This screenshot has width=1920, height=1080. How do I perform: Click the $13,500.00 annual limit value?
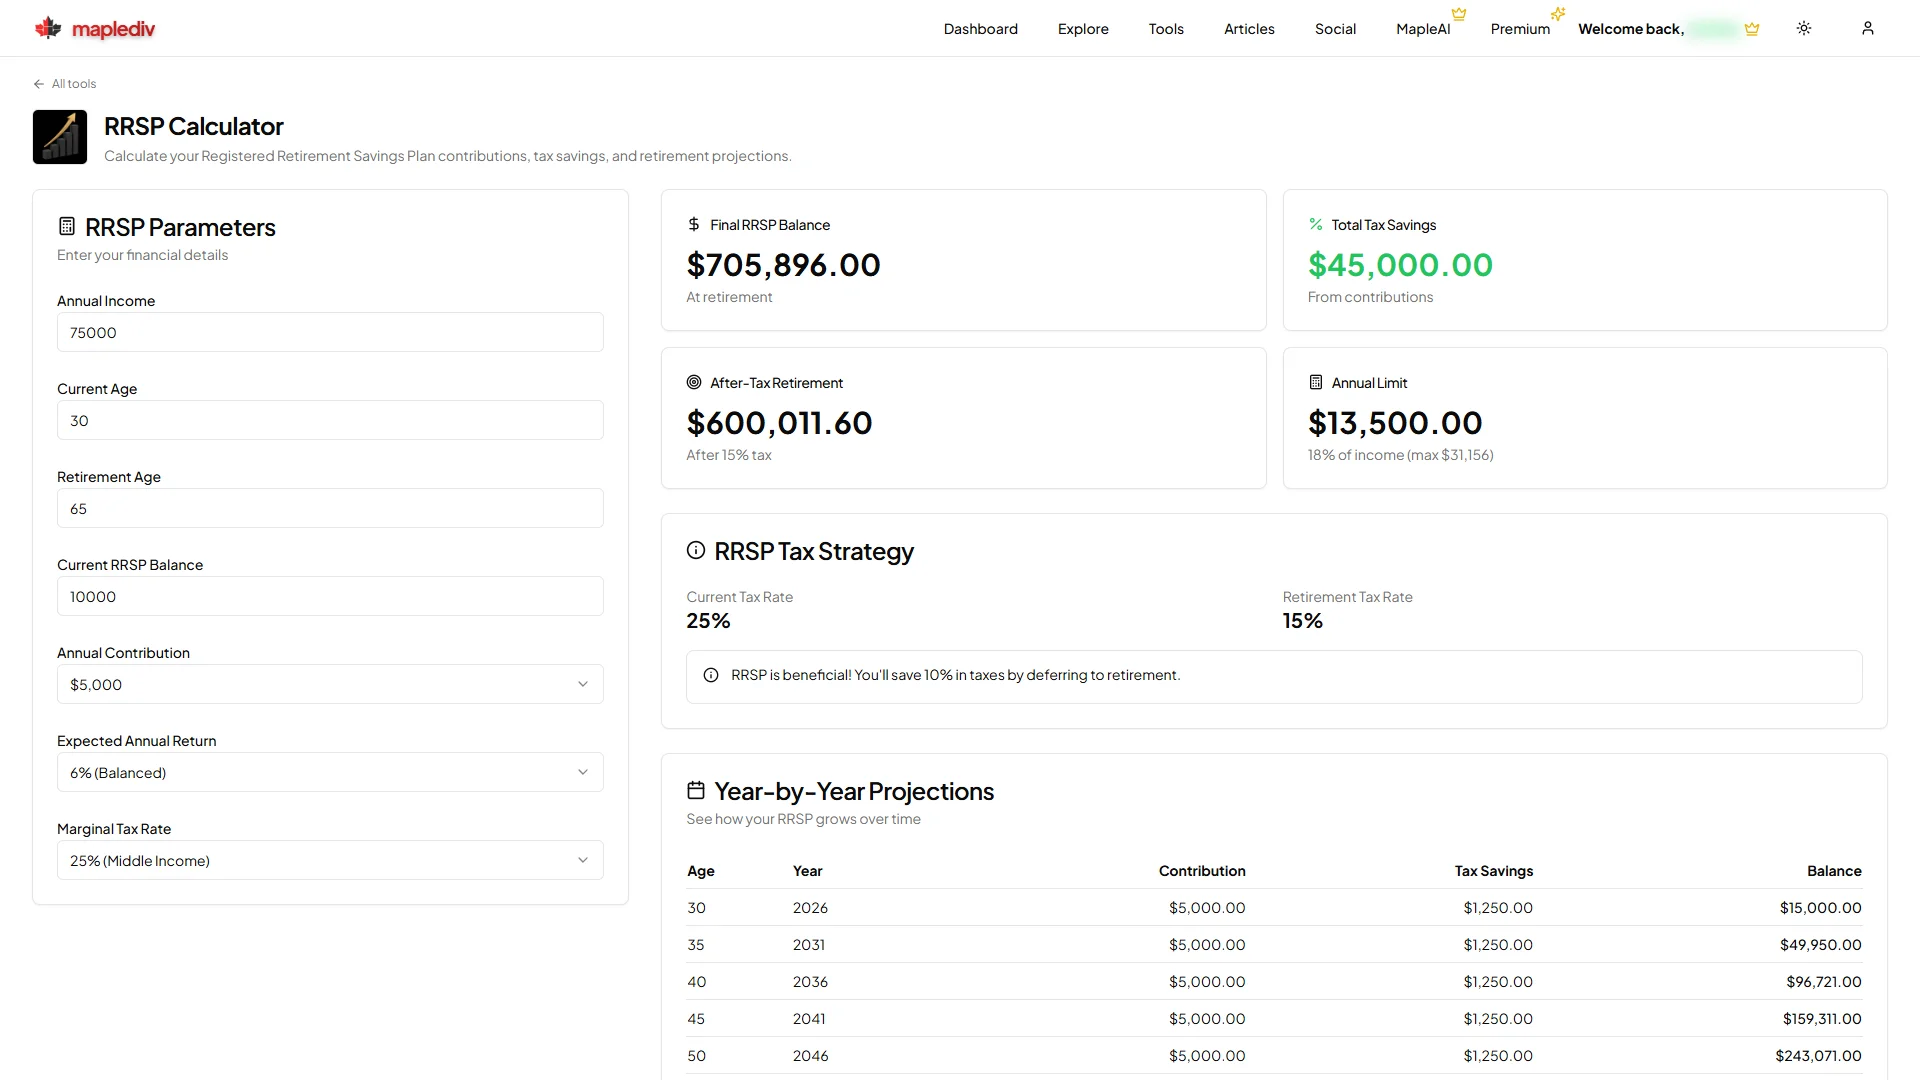tap(1395, 423)
